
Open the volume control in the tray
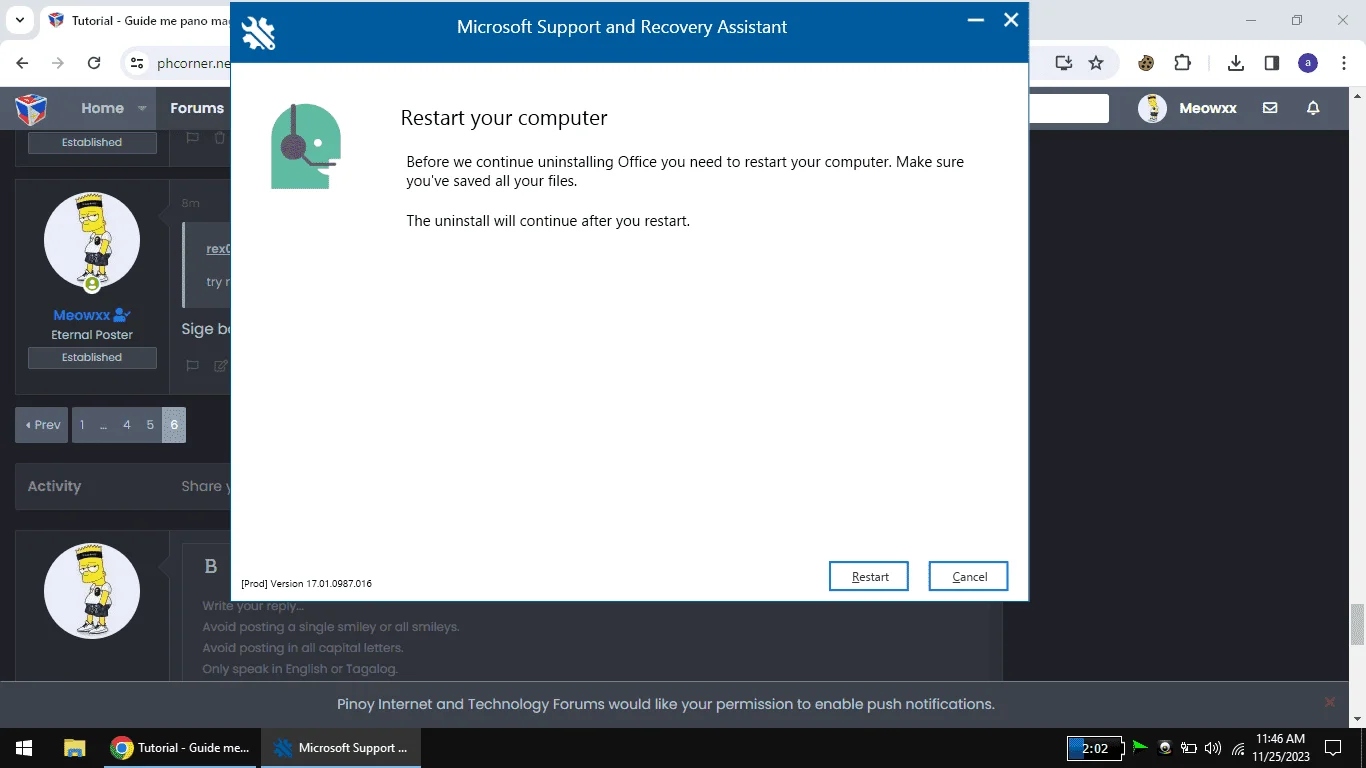coord(1213,748)
